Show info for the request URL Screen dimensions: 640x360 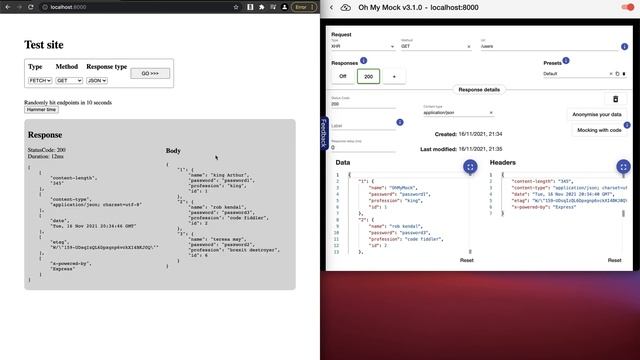pyautogui.click(x=624, y=47)
